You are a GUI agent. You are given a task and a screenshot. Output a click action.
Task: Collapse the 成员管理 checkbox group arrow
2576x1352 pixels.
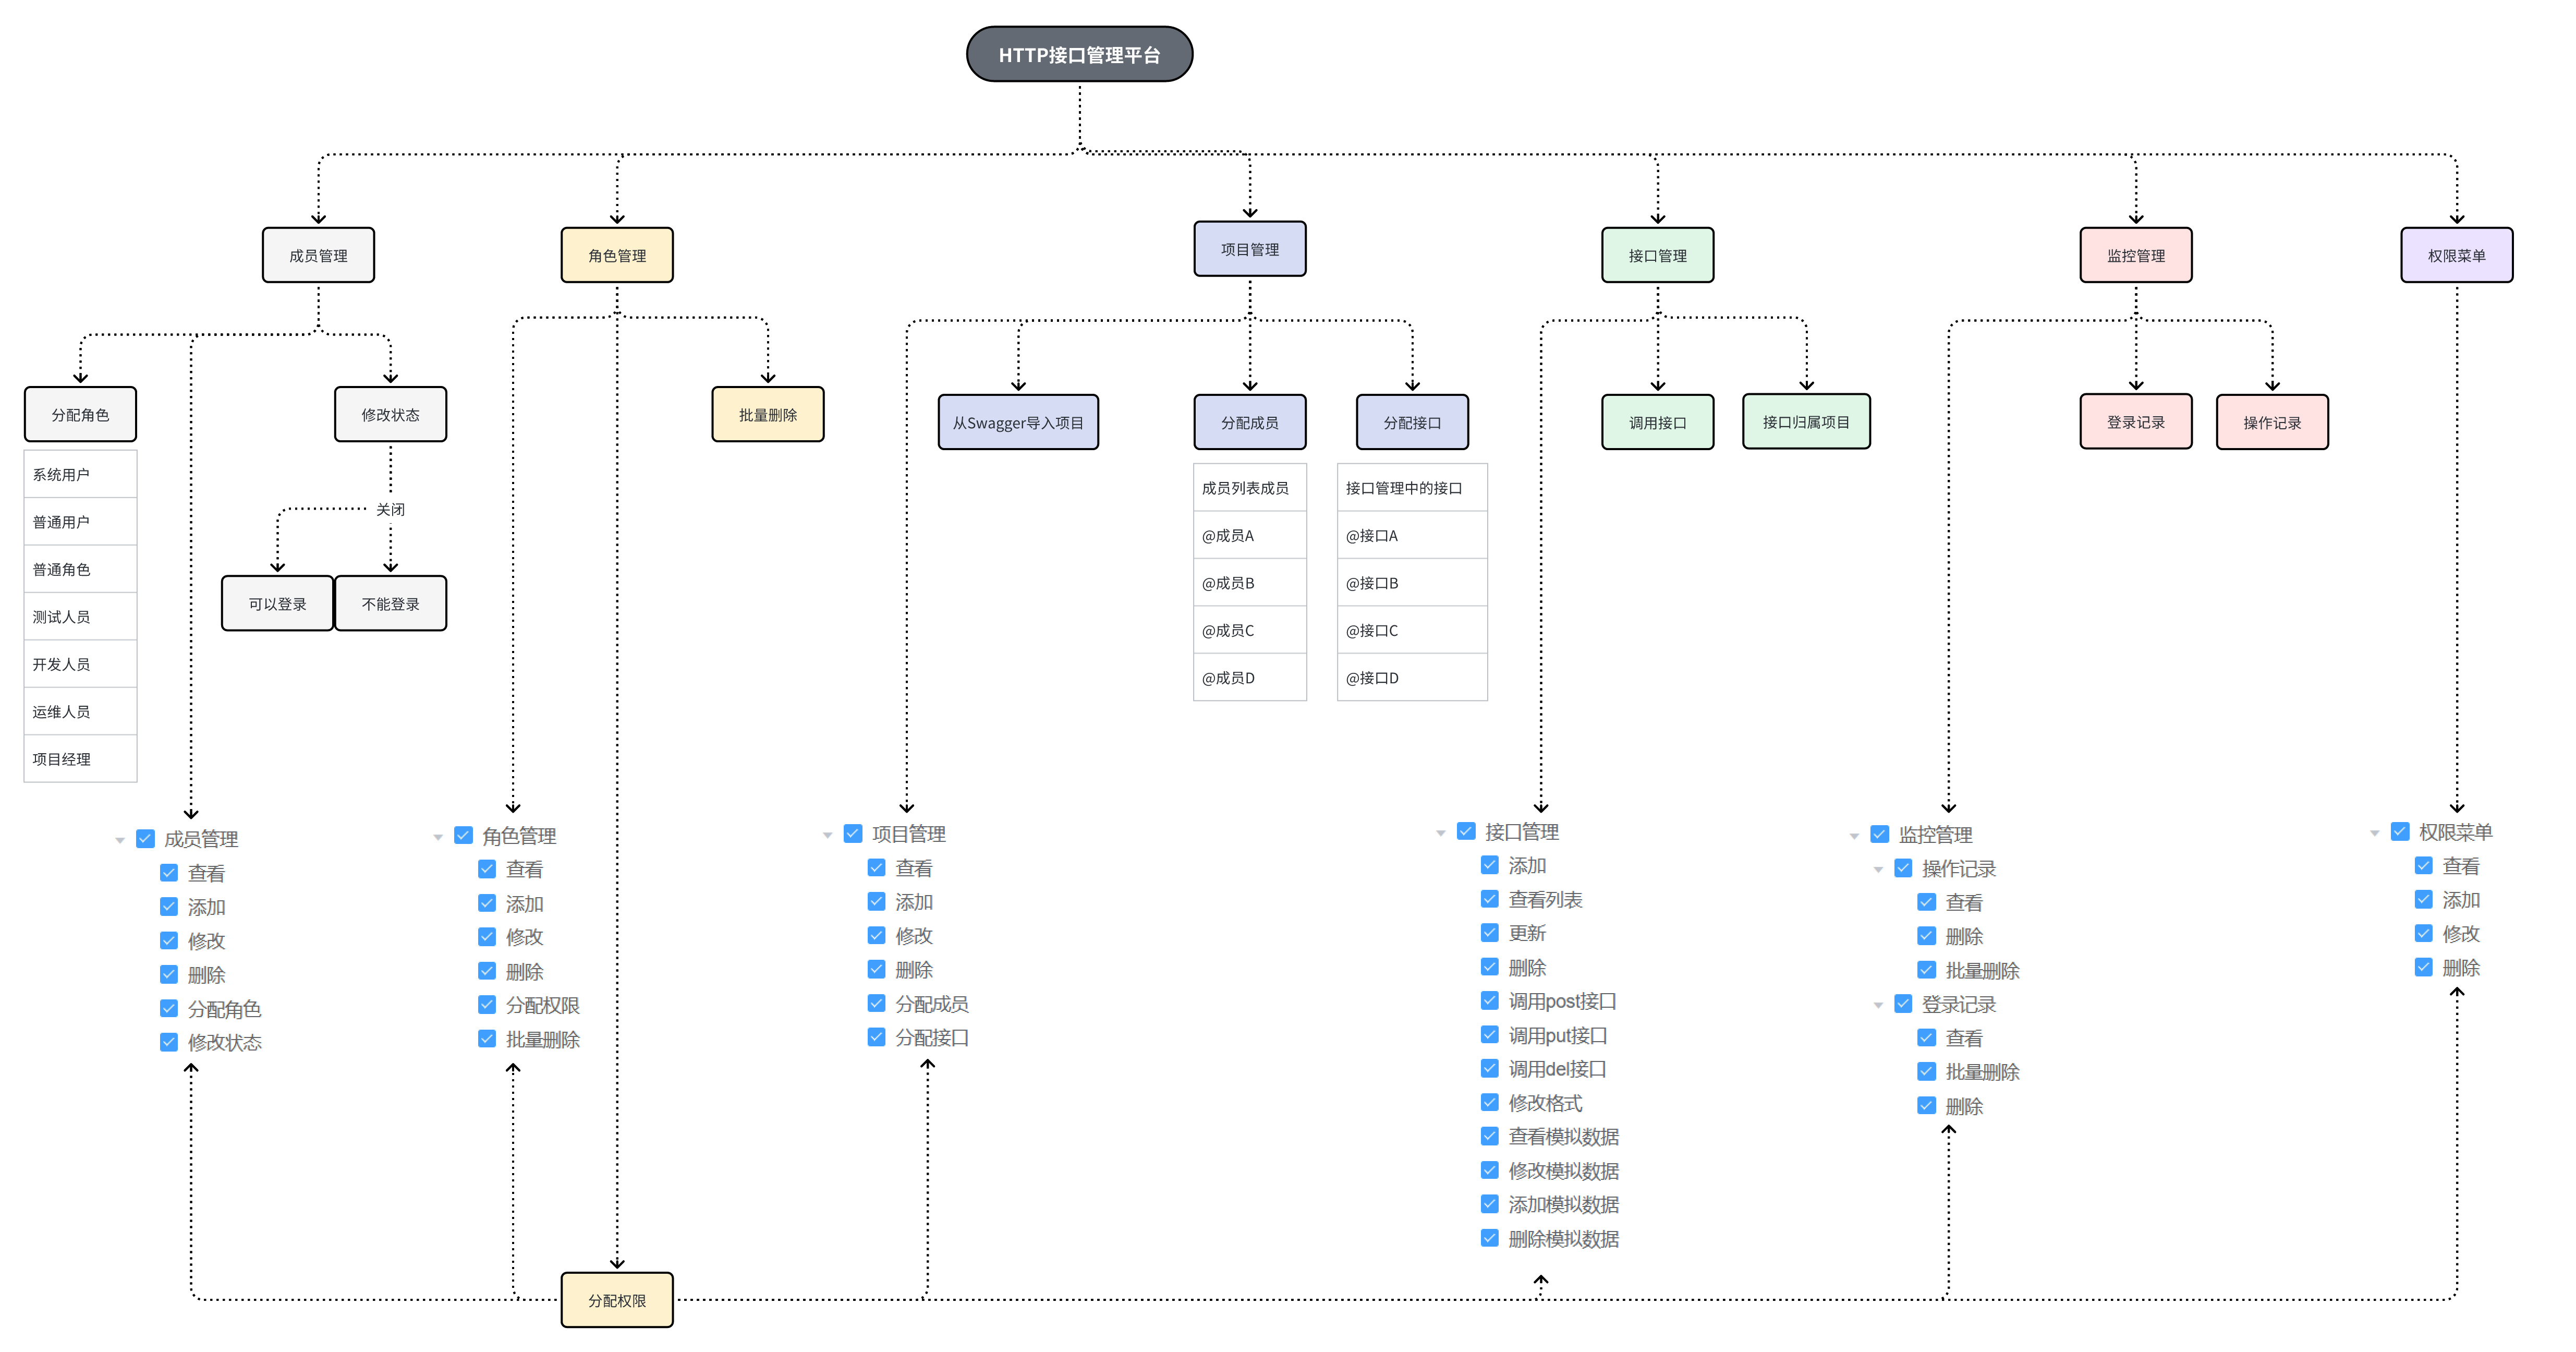point(119,839)
